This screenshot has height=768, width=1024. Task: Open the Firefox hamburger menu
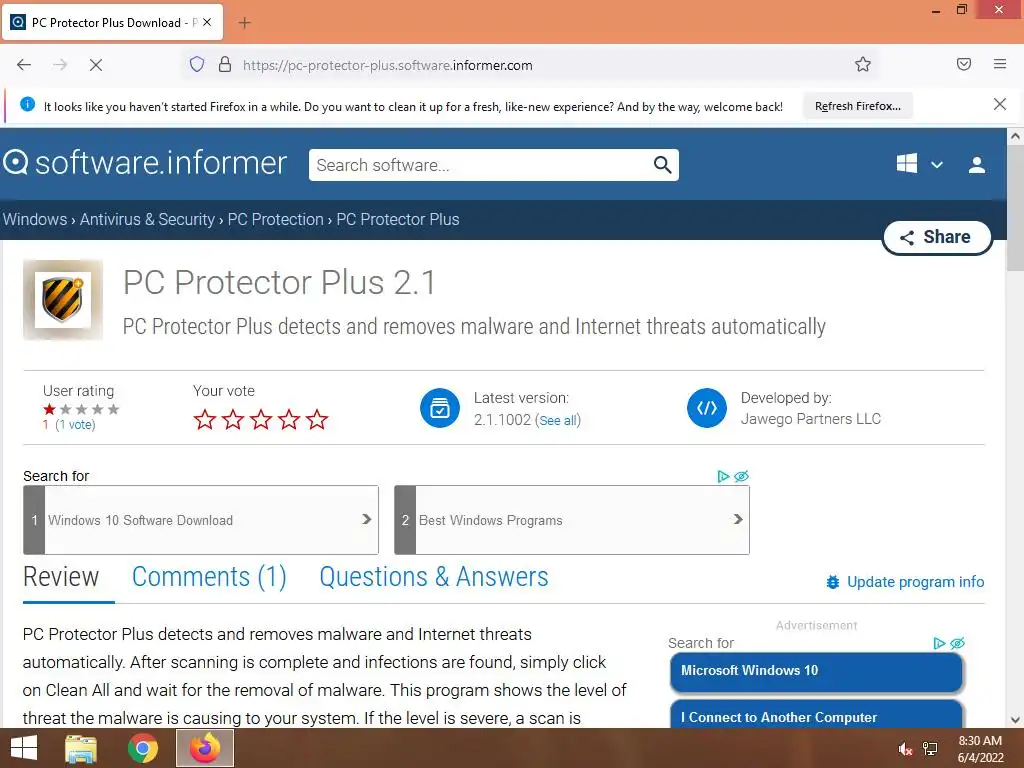(x=999, y=64)
